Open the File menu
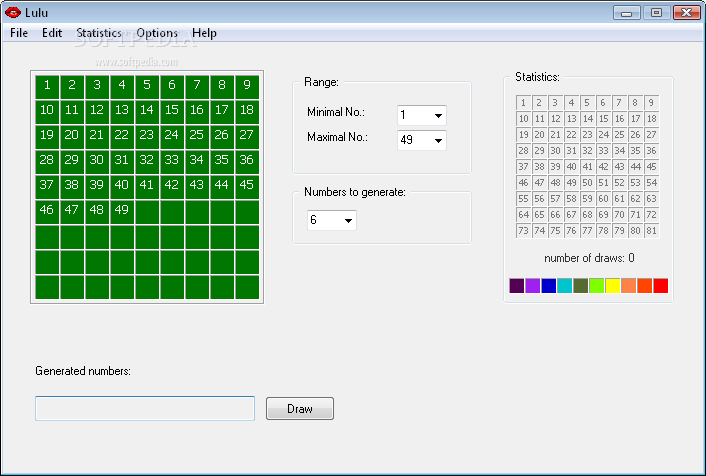Screen dimensions: 706x476 click(19, 33)
